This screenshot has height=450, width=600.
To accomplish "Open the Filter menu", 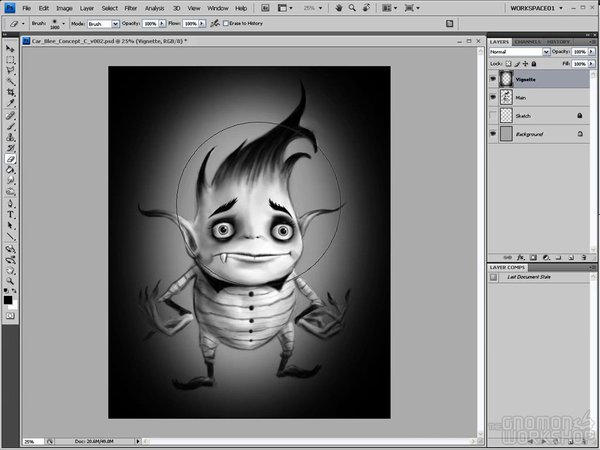I will point(131,8).
